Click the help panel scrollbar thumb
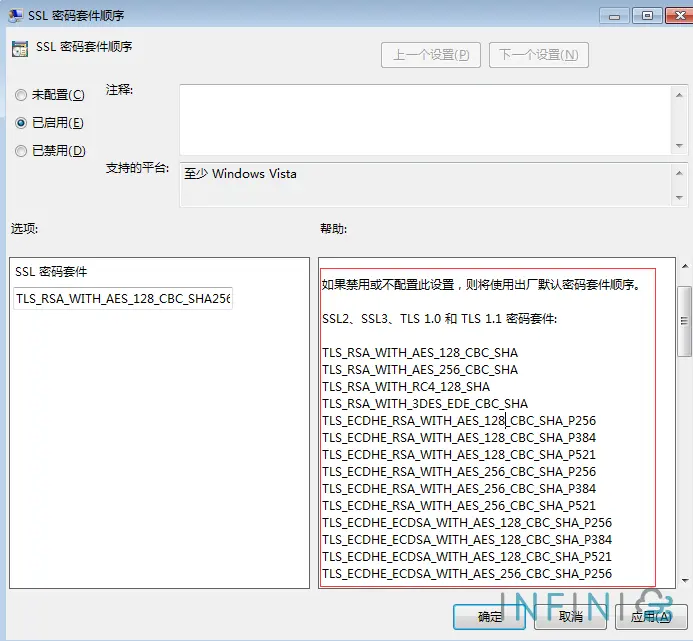 [685, 321]
